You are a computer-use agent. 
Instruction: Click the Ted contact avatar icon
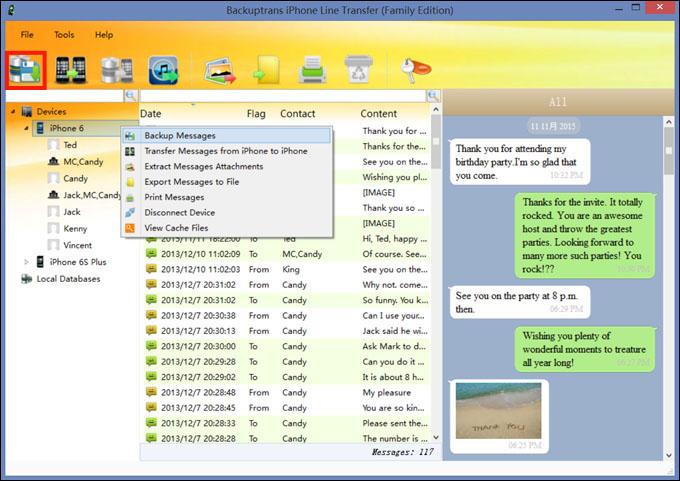pyautogui.click(x=53, y=144)
